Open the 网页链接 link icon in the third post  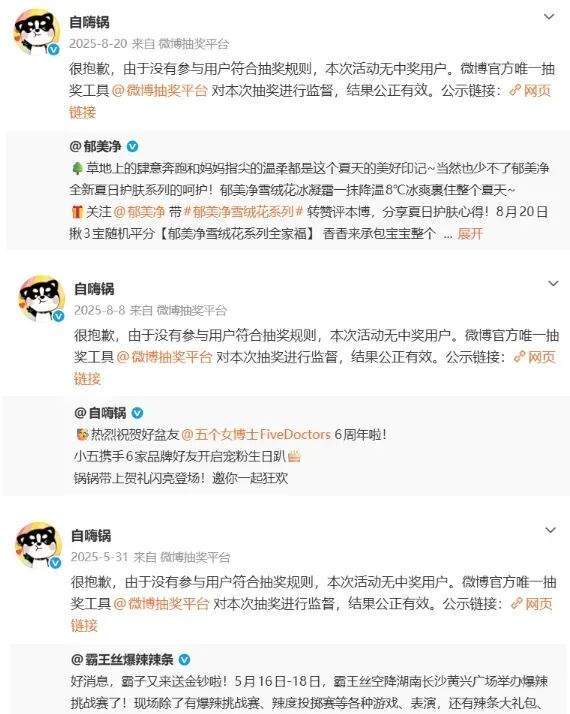516,604
